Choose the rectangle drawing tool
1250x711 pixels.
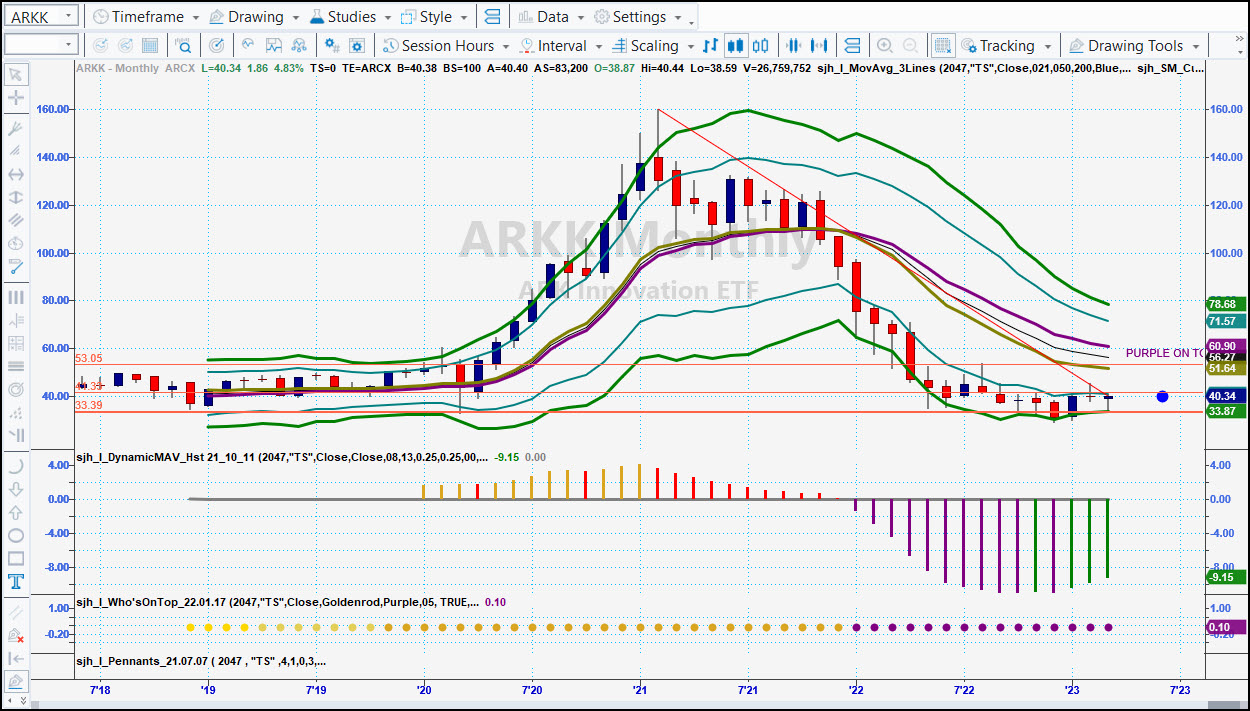tap(16, 559)
